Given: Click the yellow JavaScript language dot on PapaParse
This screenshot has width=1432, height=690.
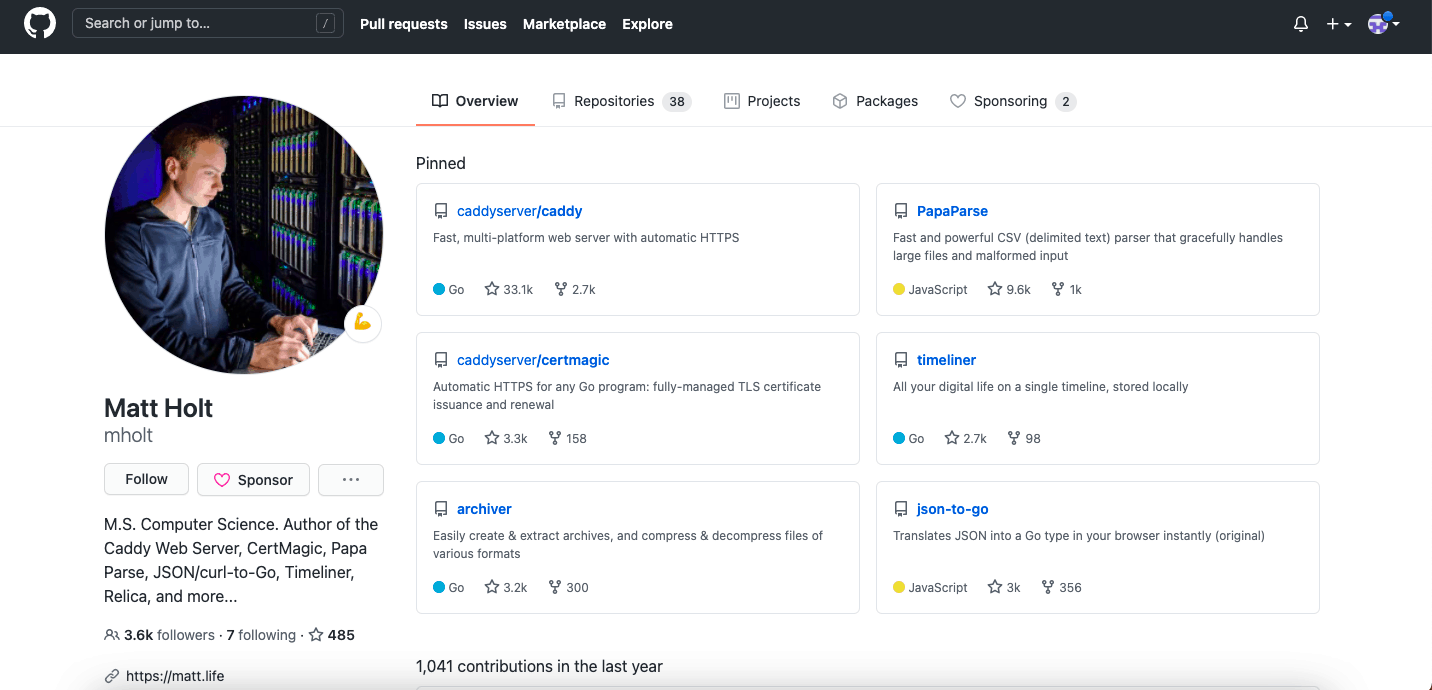Looking at the screenshot, I should point(898,289).
